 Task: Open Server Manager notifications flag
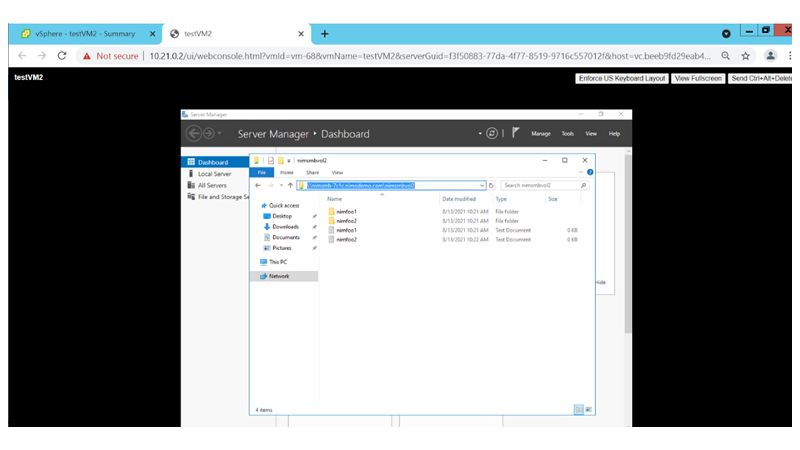click(516, 133)
